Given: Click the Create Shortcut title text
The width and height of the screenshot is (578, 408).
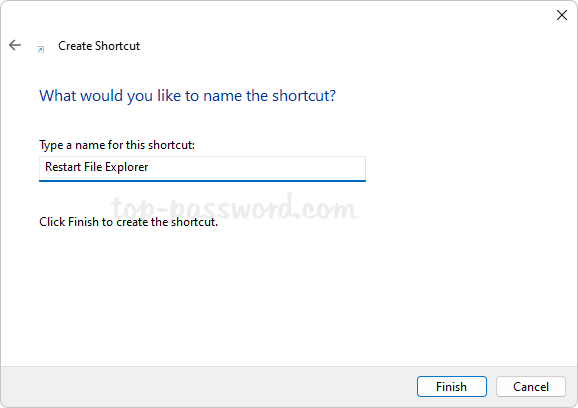Looking at the screenshot, I should point(99,46).
